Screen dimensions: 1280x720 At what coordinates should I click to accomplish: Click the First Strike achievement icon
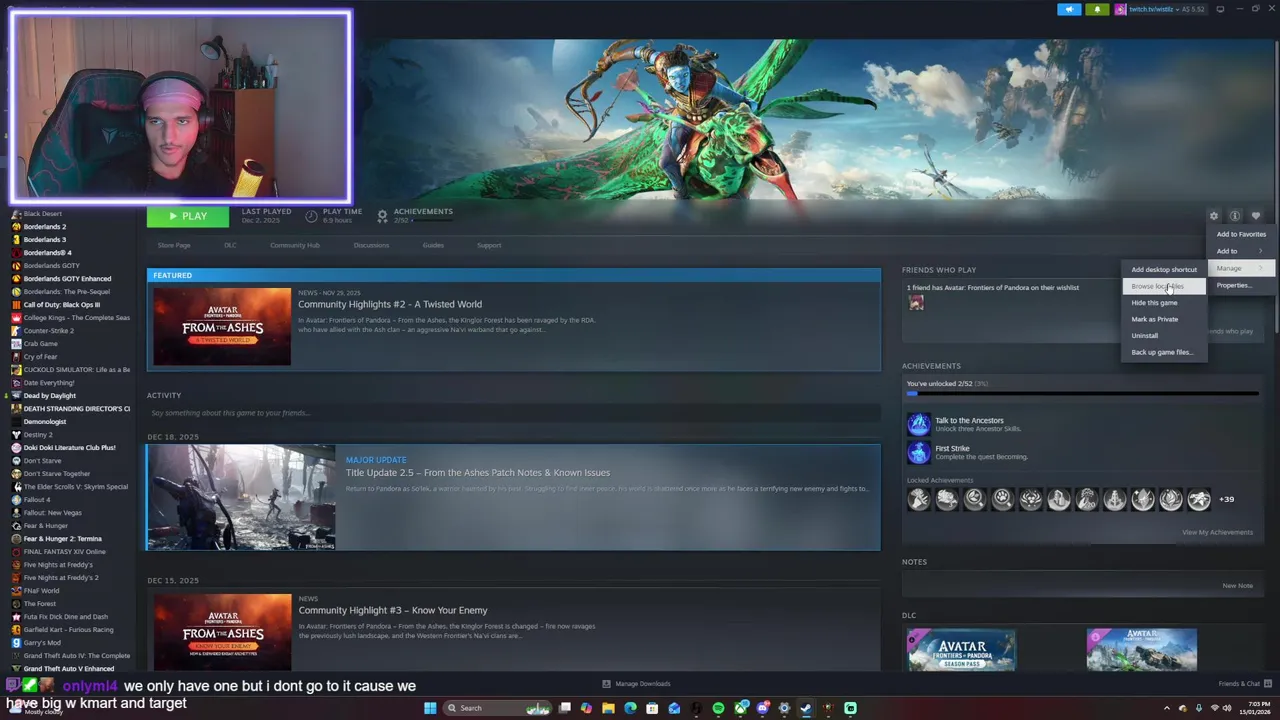click(918, 452)
